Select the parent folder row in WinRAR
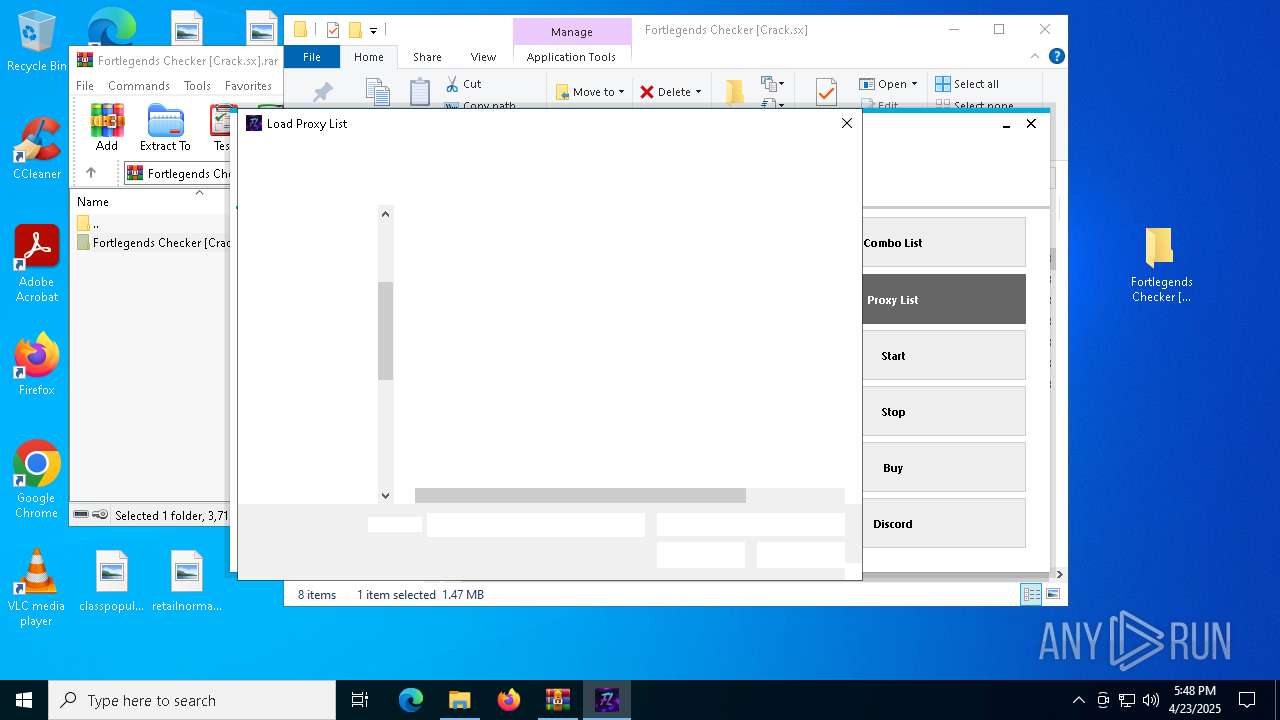This screenshot has width=1280, height=720. click(152, 224)
